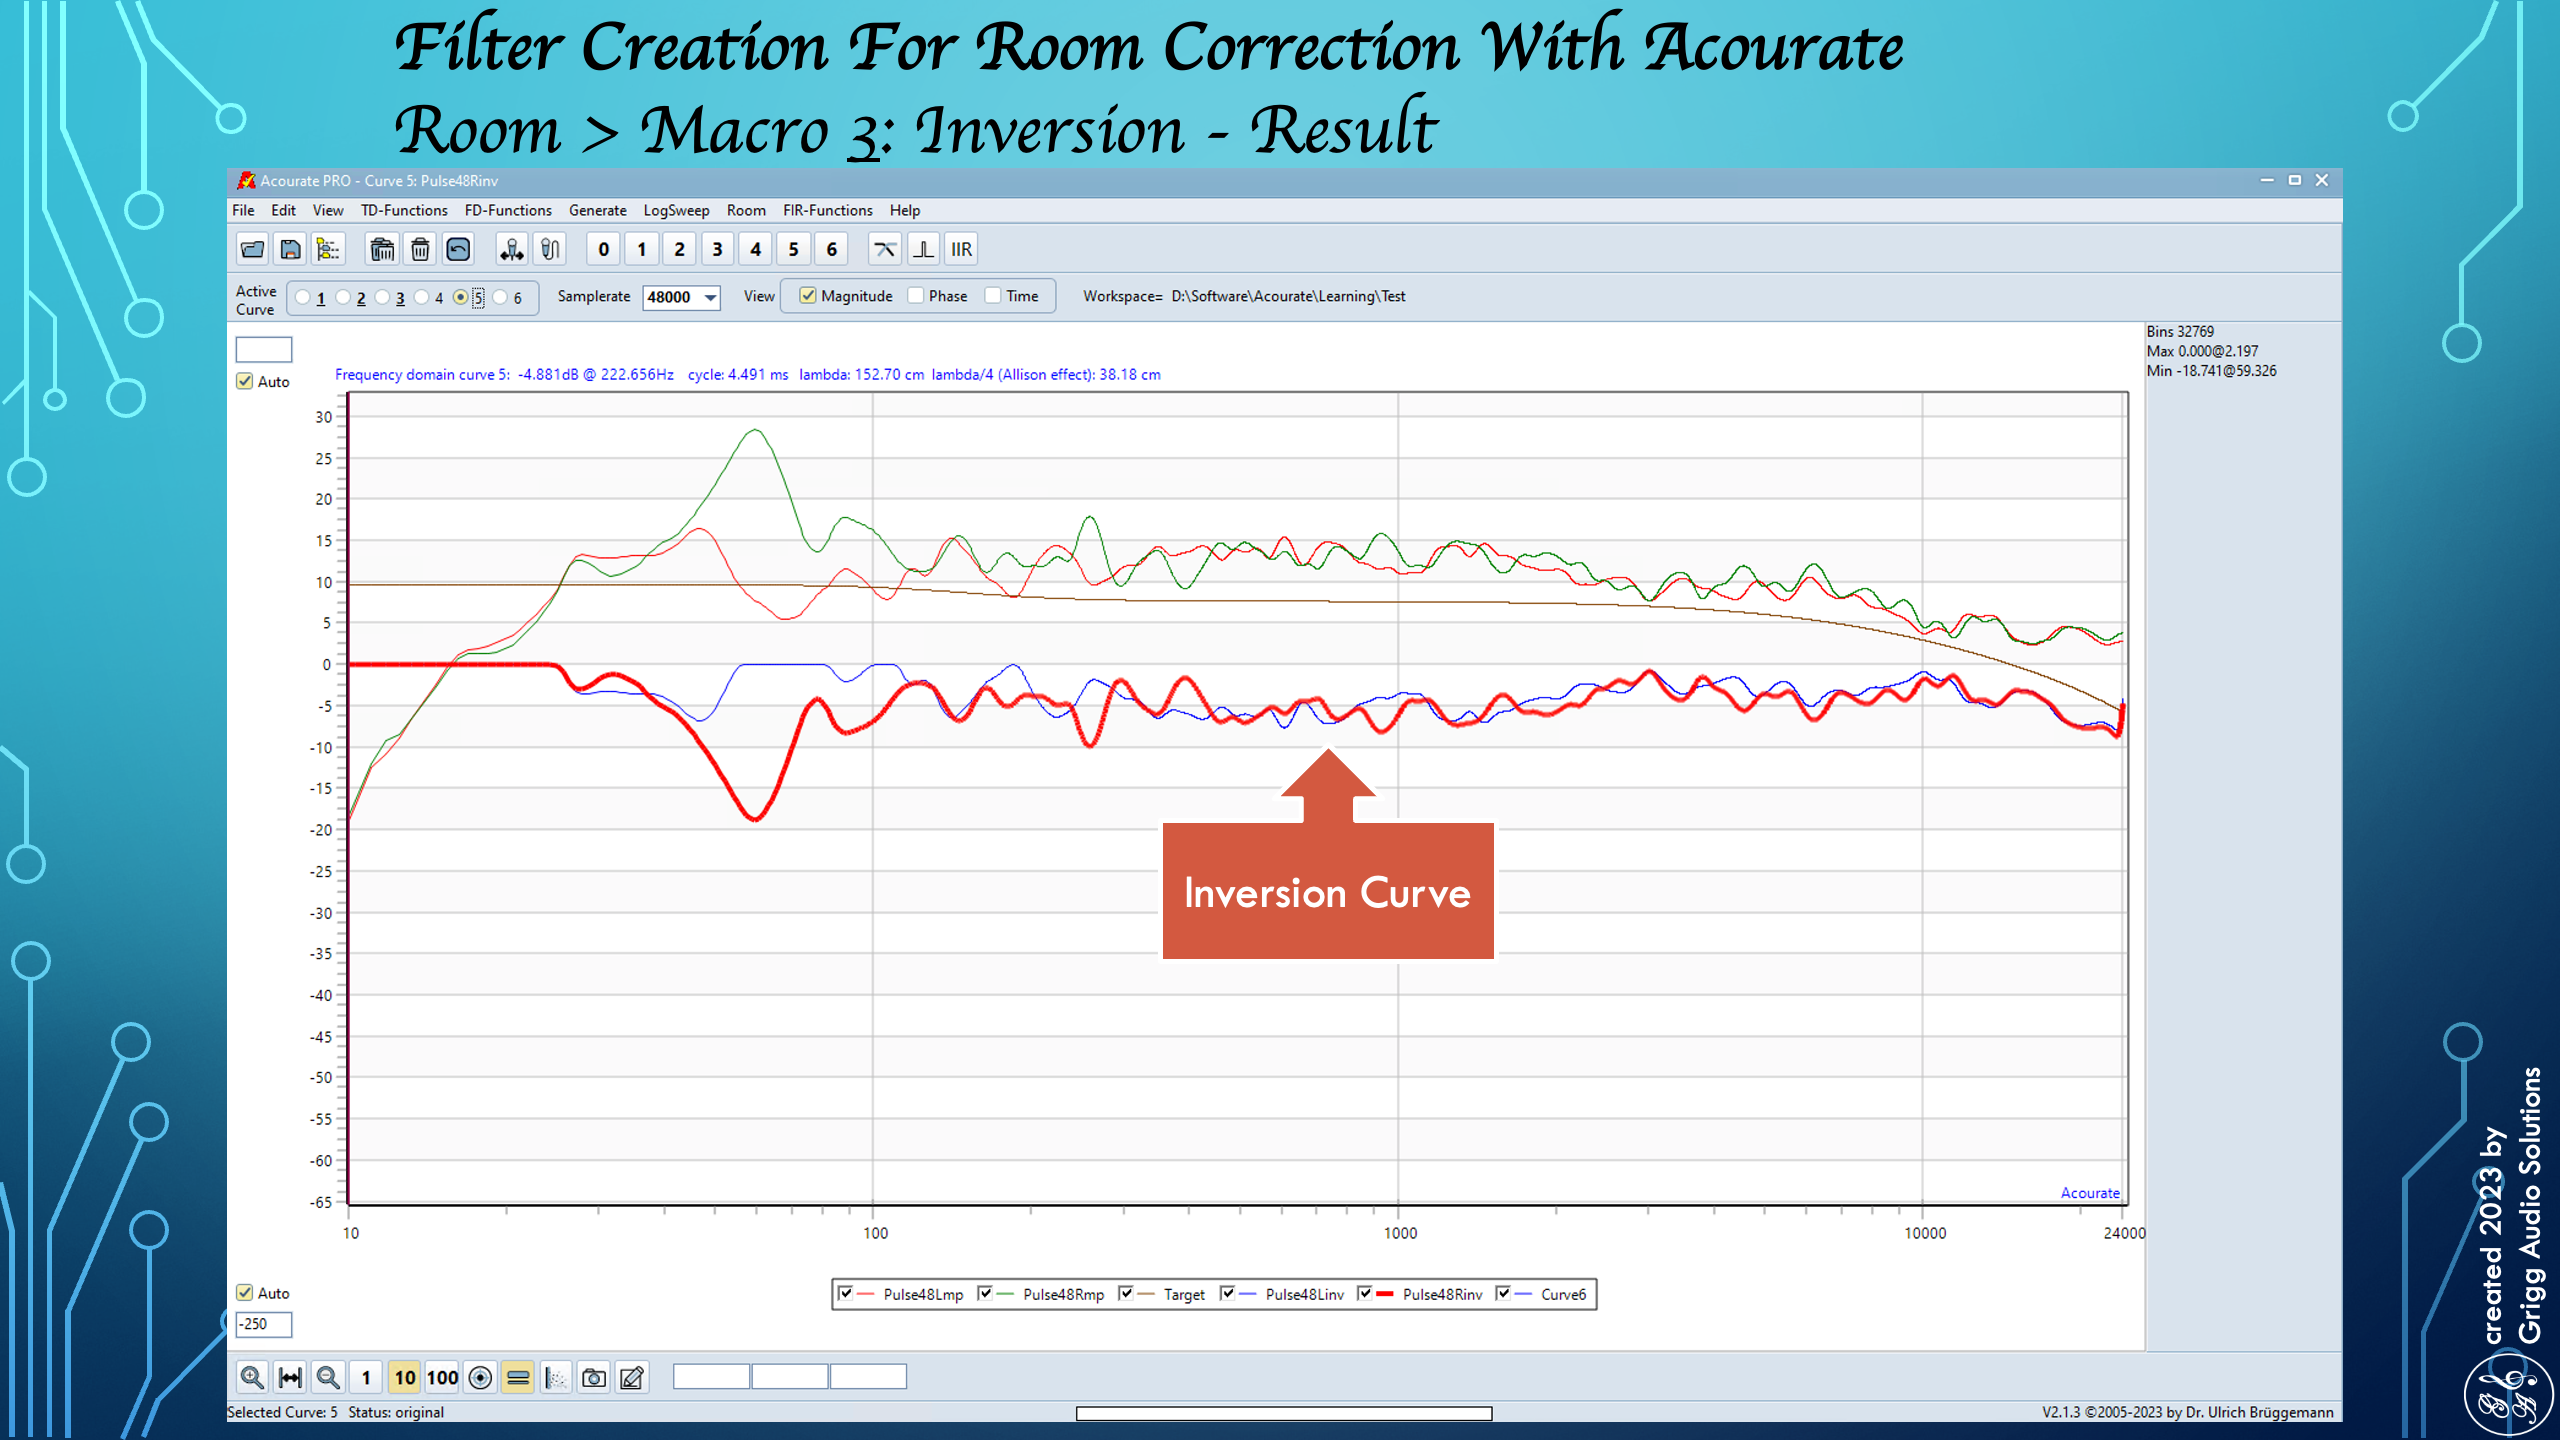Image resolution: width=2560 pixels, height=1440 pixels.
Task: Open file with the folder icon
Action: [252, 249]
